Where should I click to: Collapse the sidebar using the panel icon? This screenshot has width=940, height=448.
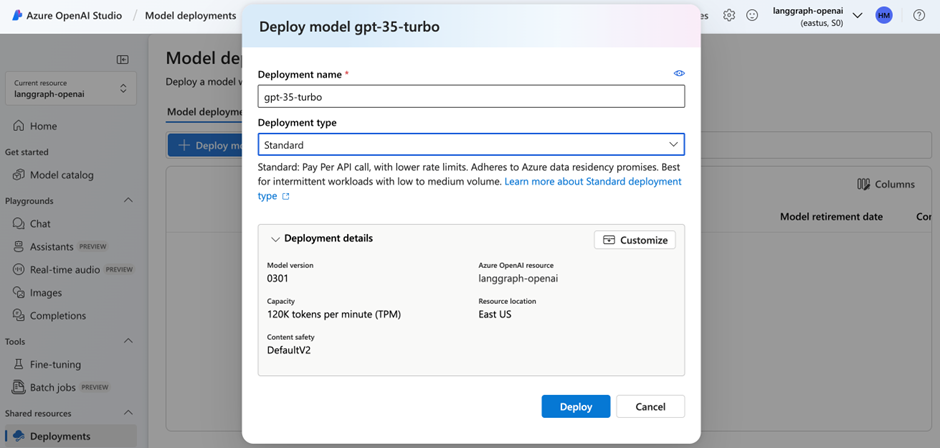[x=123, y=59]
